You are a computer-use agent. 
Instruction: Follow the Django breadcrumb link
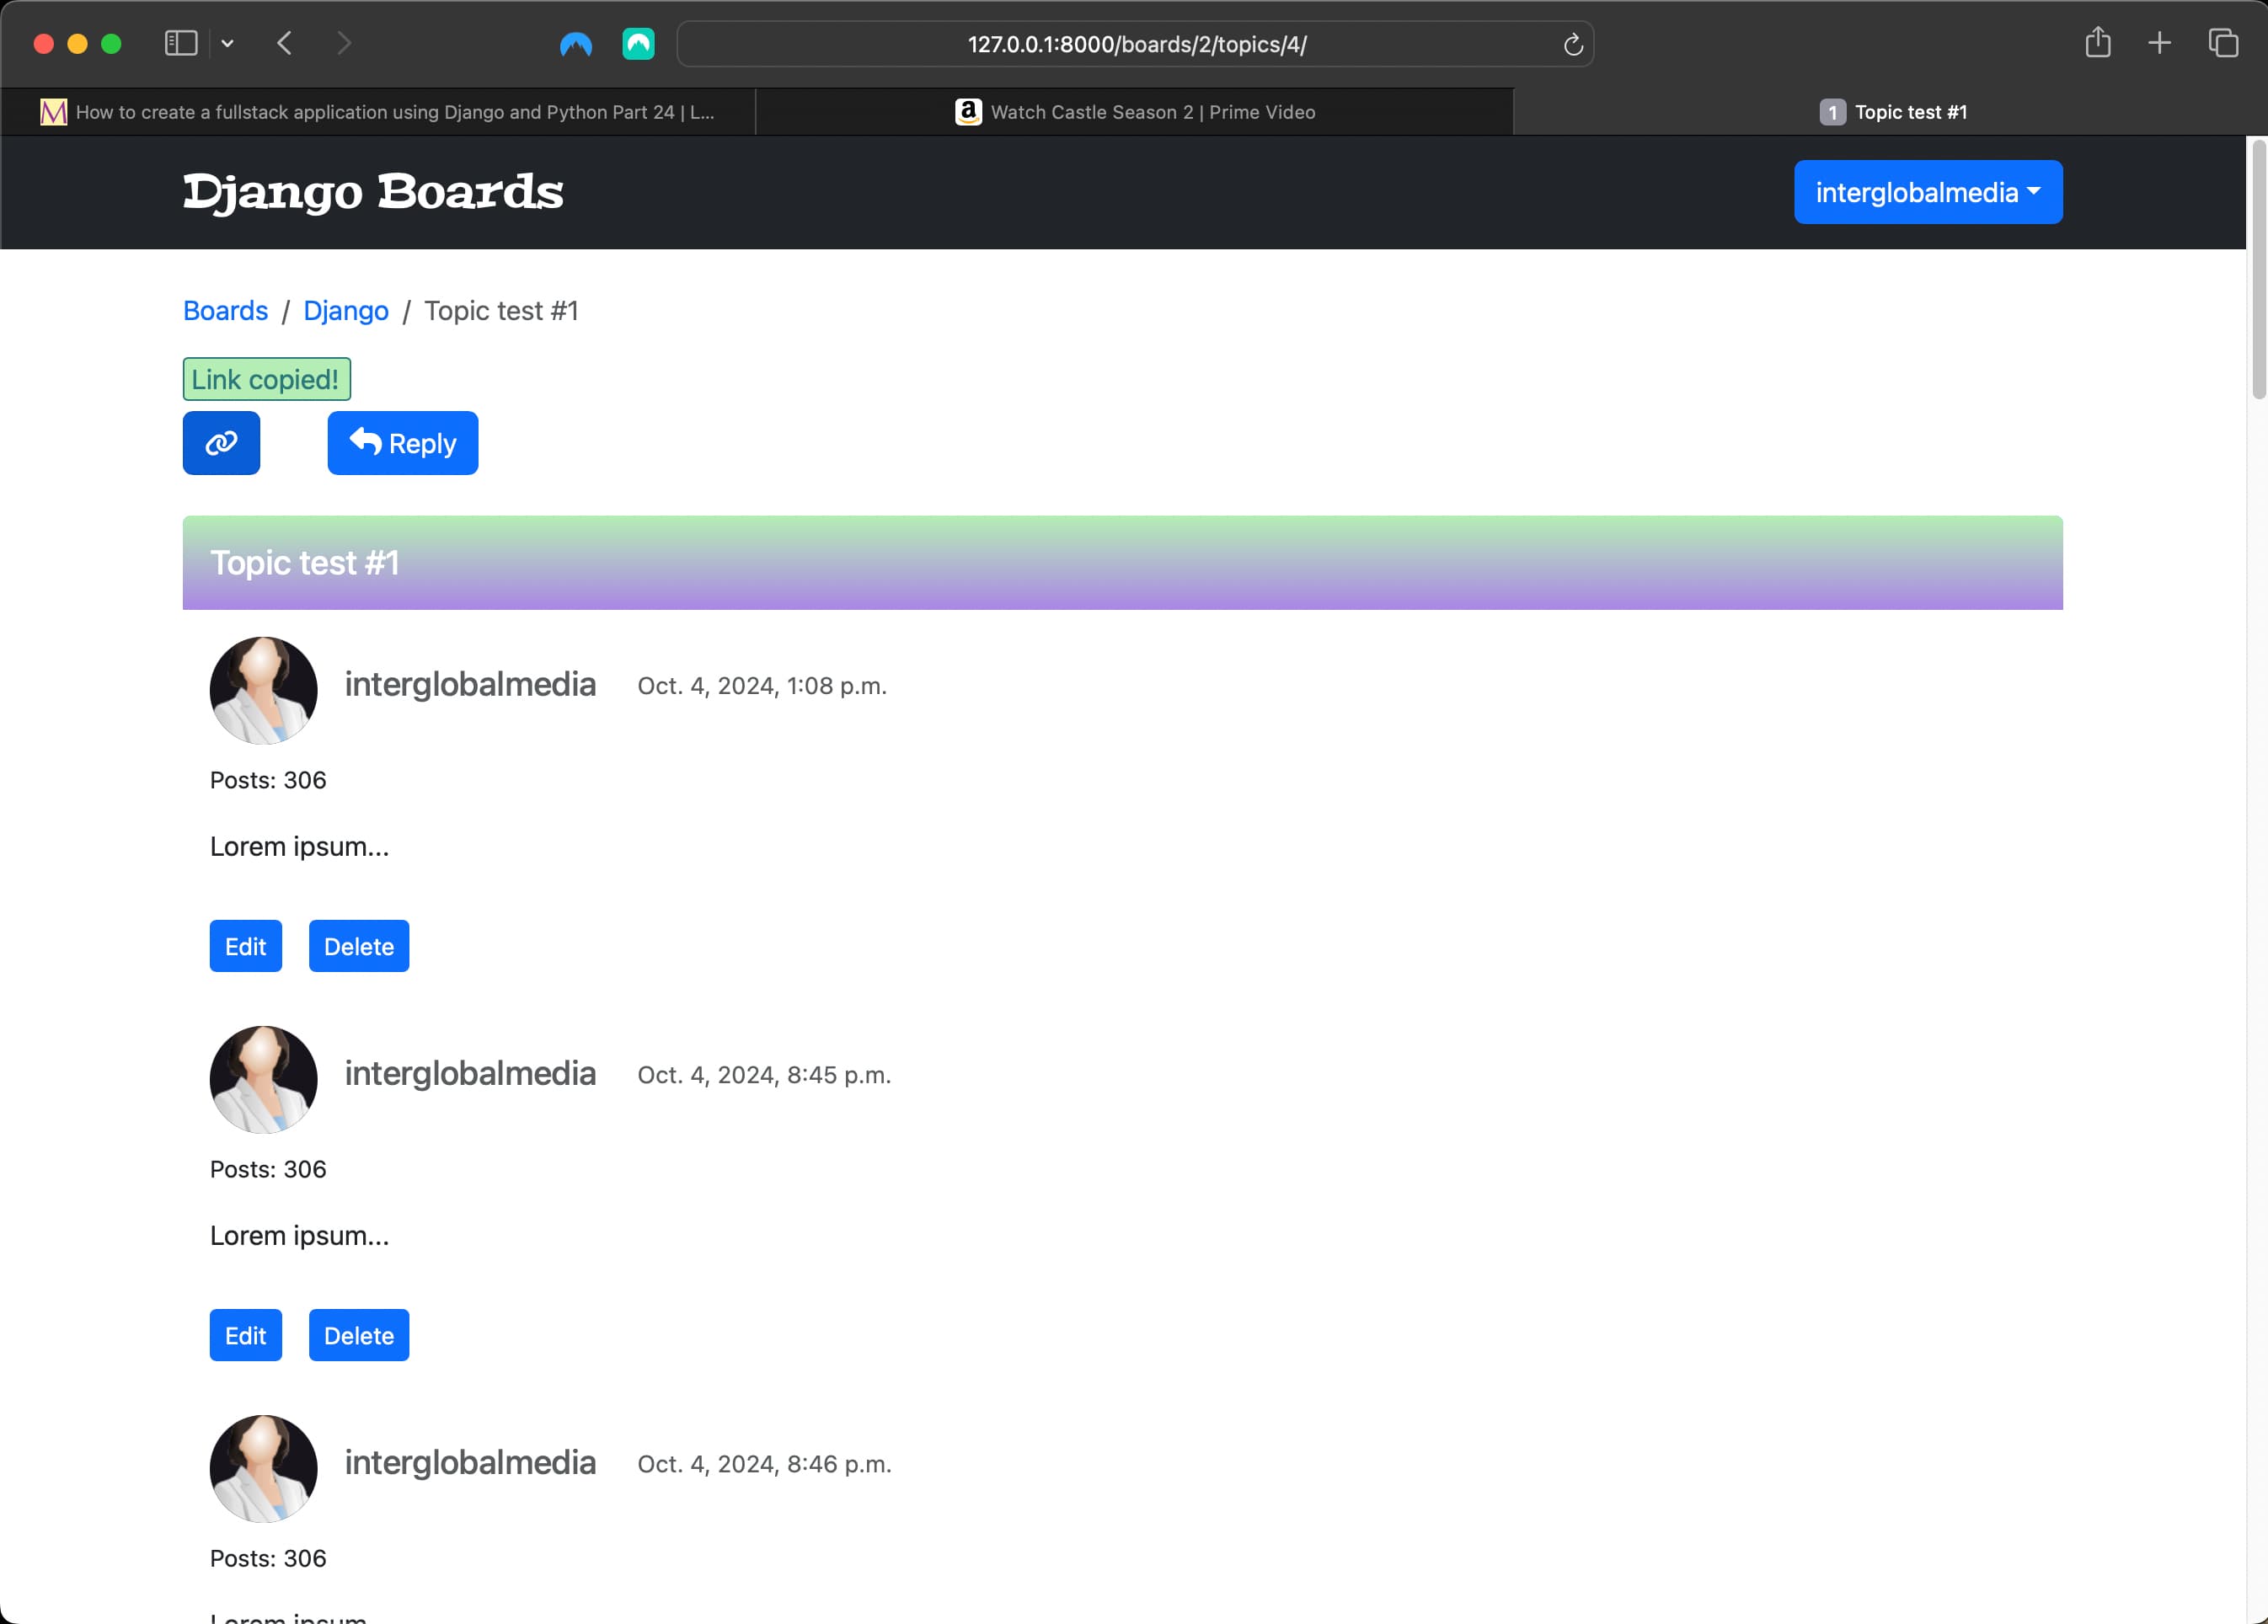[x=346, y=311]
